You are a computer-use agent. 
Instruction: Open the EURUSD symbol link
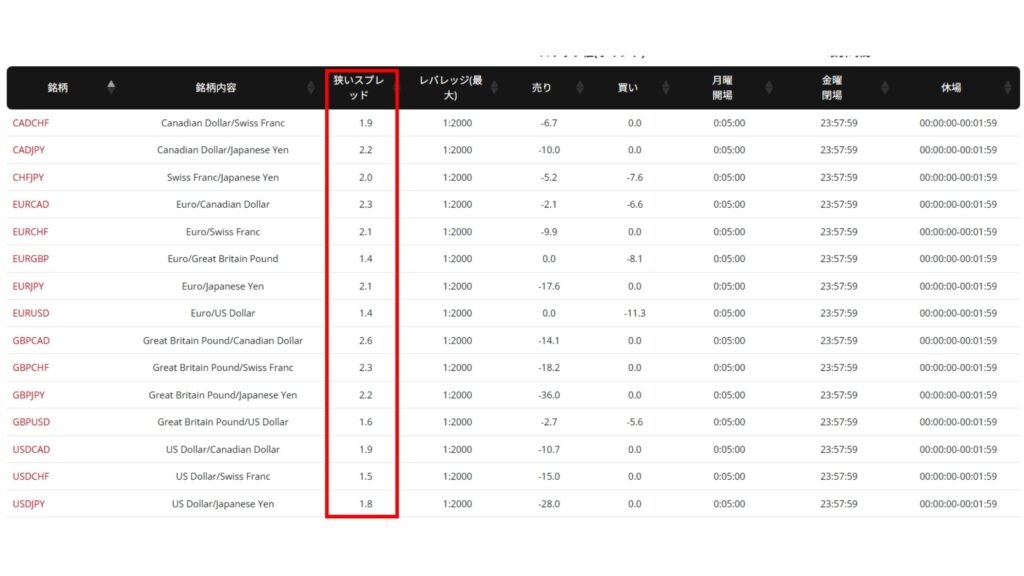coord(31,313)
